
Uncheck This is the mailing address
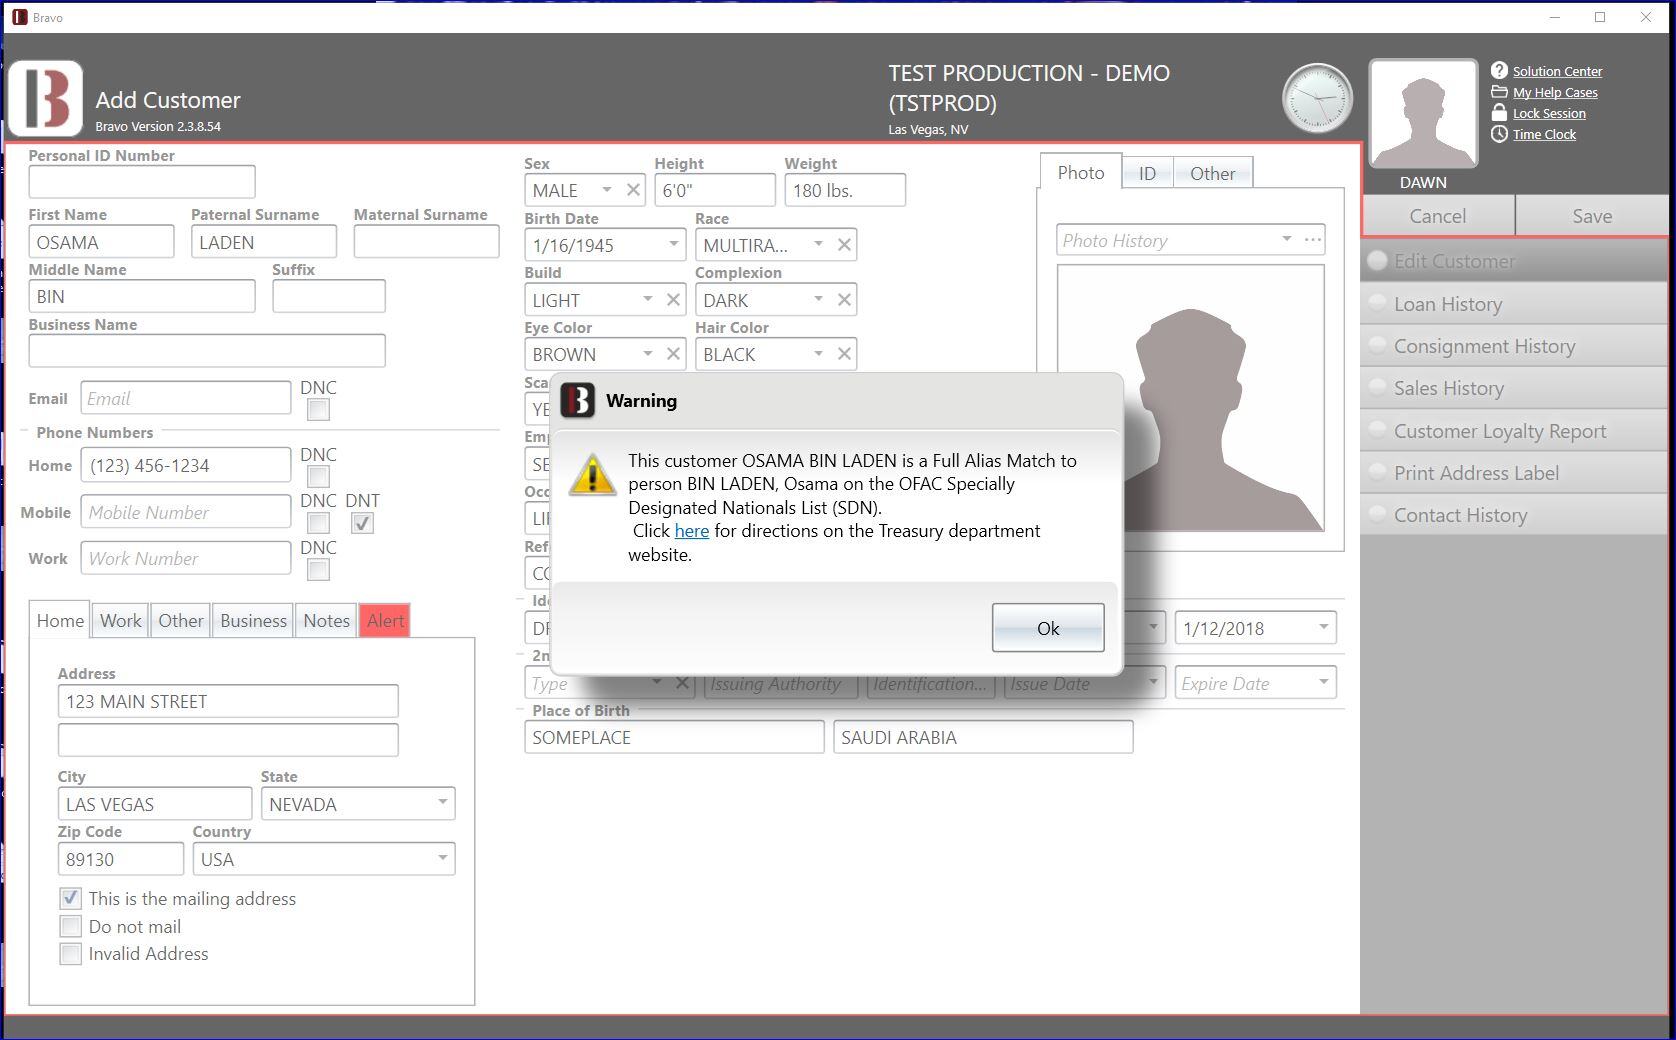pyautogui.click(x=70, y=898)
